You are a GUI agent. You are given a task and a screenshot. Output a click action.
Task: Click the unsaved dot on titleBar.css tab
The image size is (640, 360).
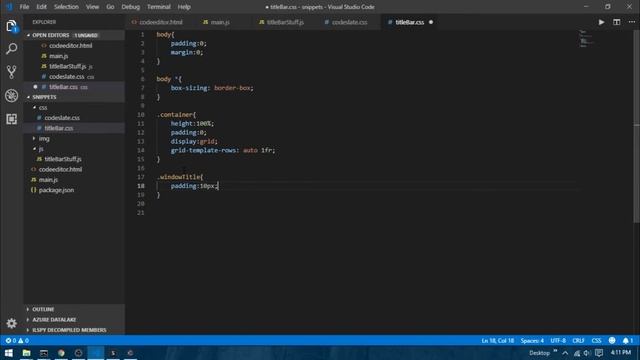click(431, 22)
